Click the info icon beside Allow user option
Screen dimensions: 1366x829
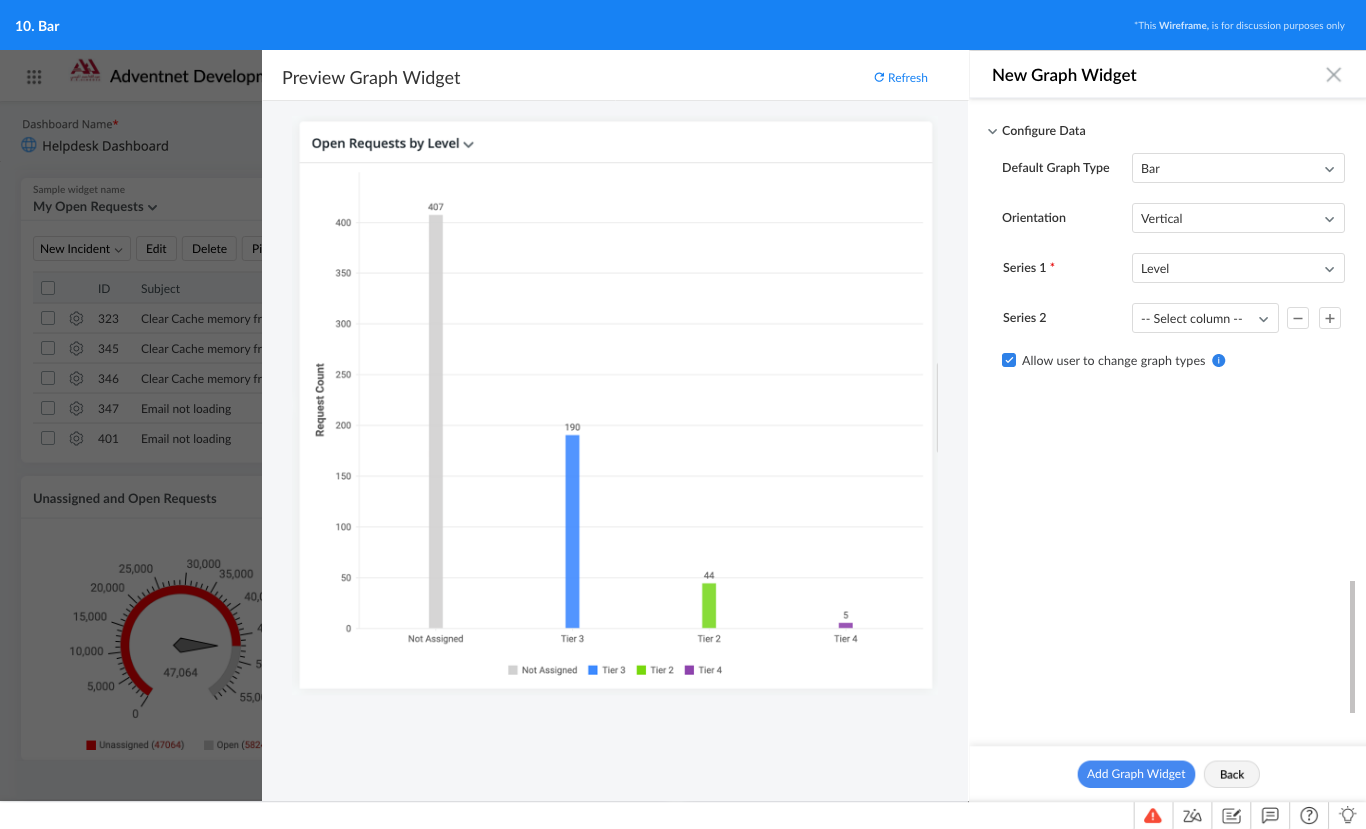pos(1219,361)
